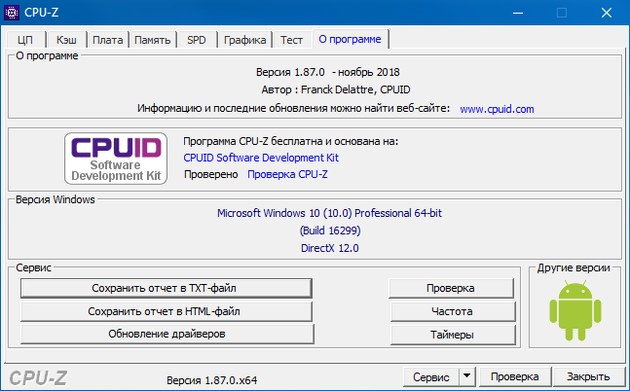Click the text Версия 1.87.0 - ноябрь 2018

pos(328,72)
